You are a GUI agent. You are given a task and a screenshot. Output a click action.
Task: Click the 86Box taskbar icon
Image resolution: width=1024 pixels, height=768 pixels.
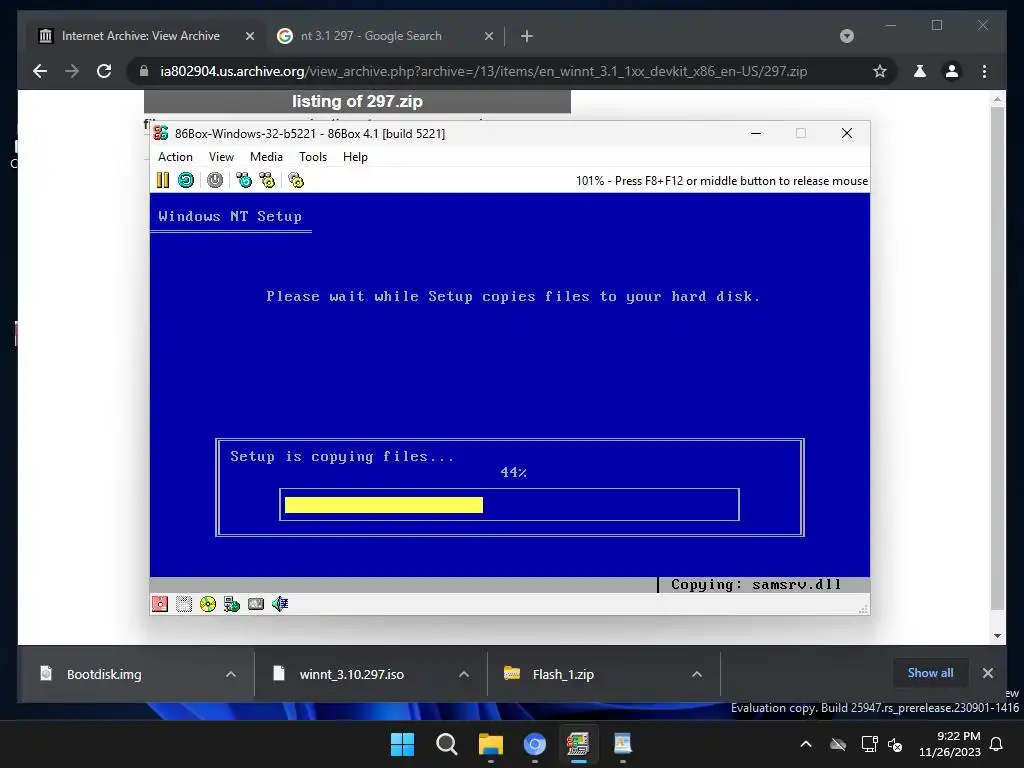(578, 744)
